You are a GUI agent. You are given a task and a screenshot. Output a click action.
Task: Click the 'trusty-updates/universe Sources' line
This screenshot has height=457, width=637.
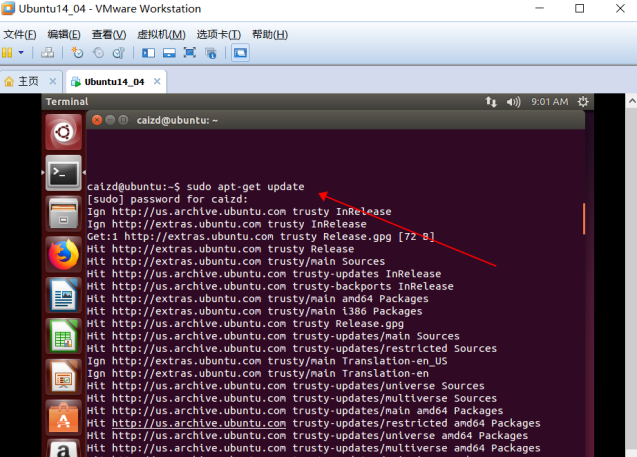coord(286,386)
